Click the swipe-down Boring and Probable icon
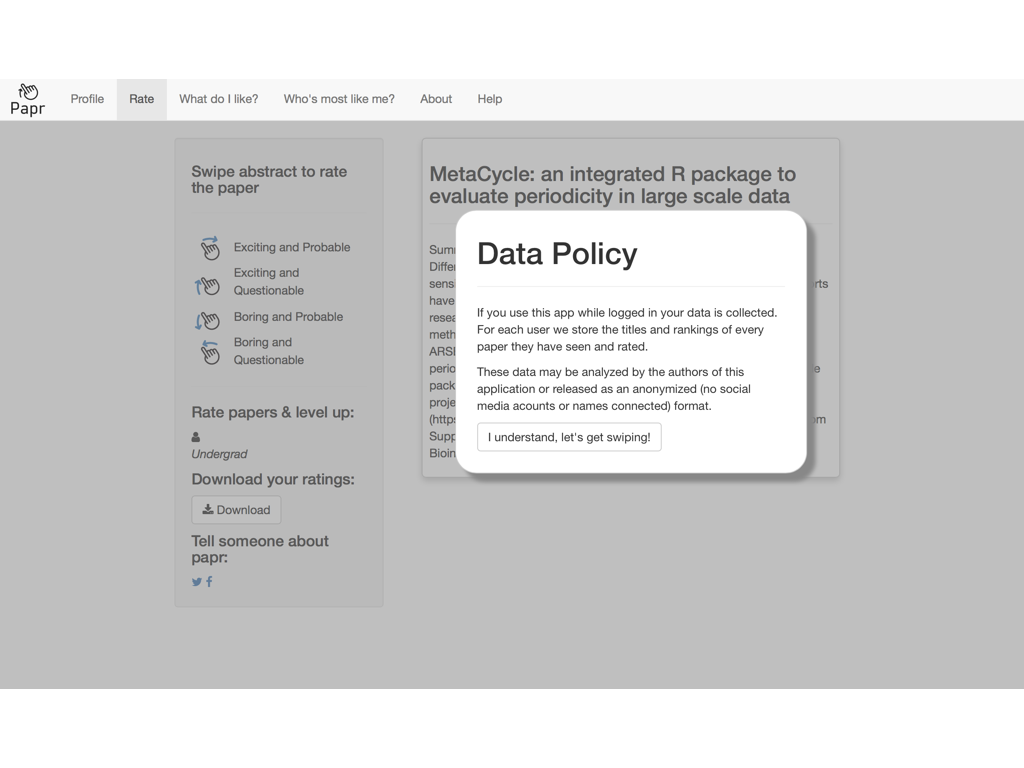This screenshot has height=768, width=1024. [x=207, y=320]
